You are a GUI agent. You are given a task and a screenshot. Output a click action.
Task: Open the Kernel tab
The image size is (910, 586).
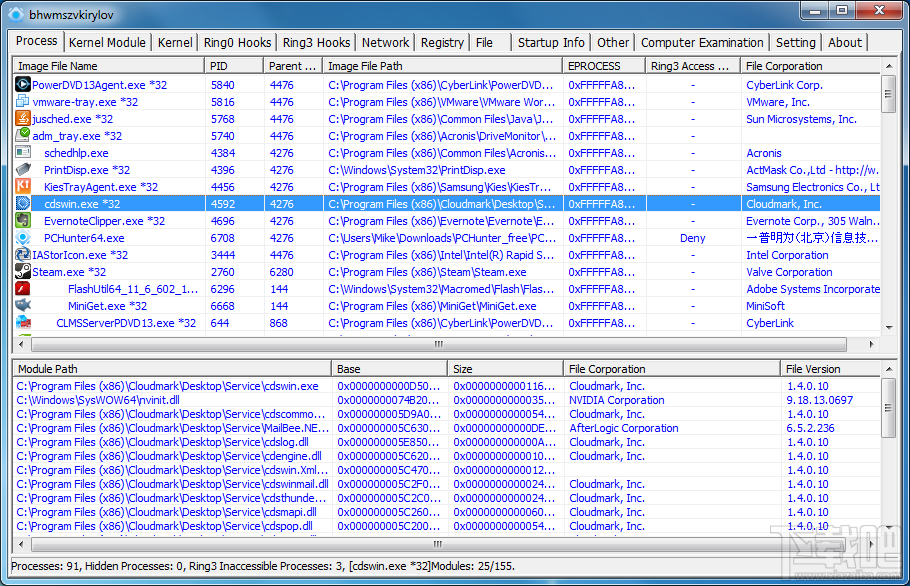[175, 42]
